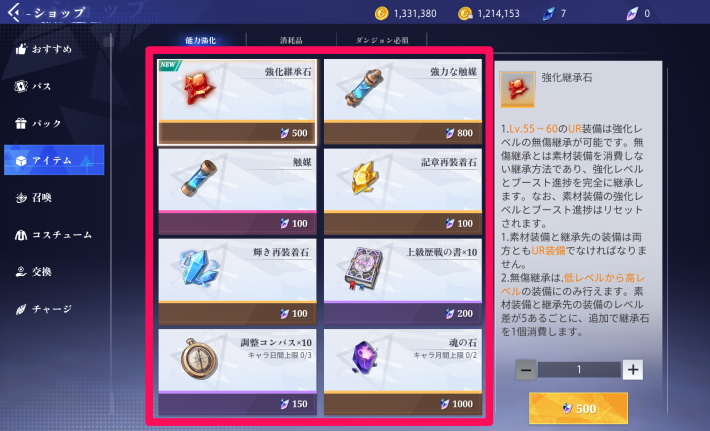
Task: Pick the purple 魂の石 item
Action: coord(403,372)
